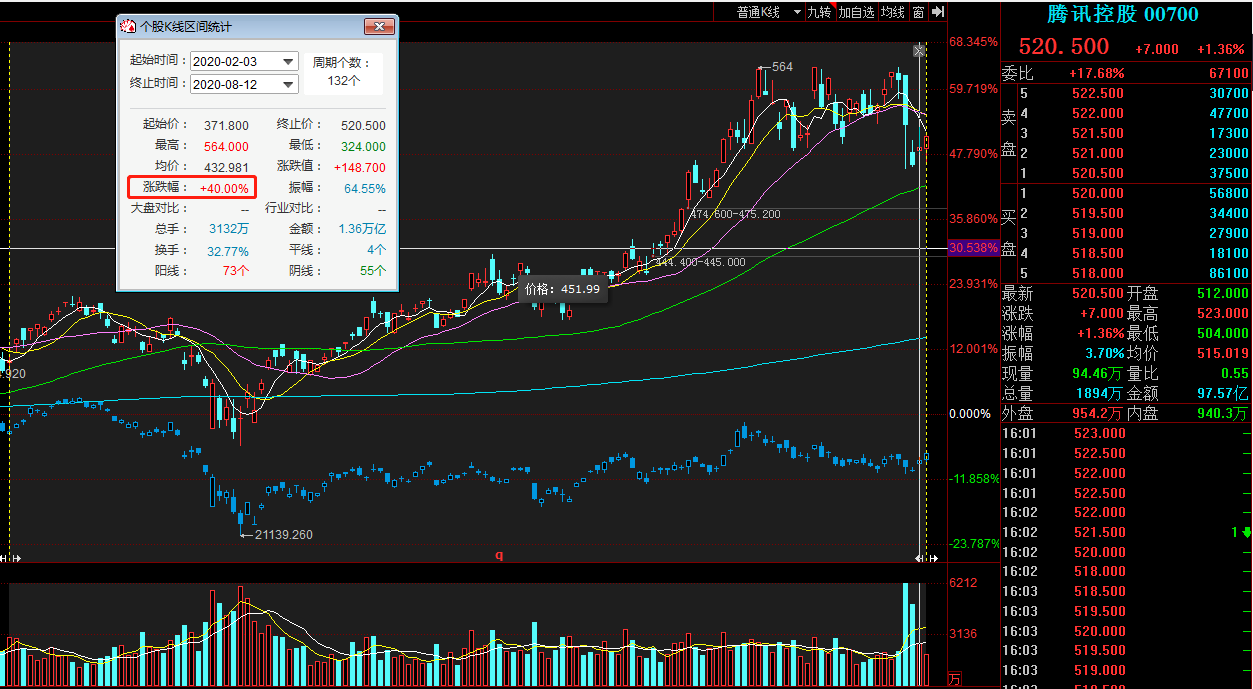Click the 444.400-445.000 gap label

(x=700, y=262)
